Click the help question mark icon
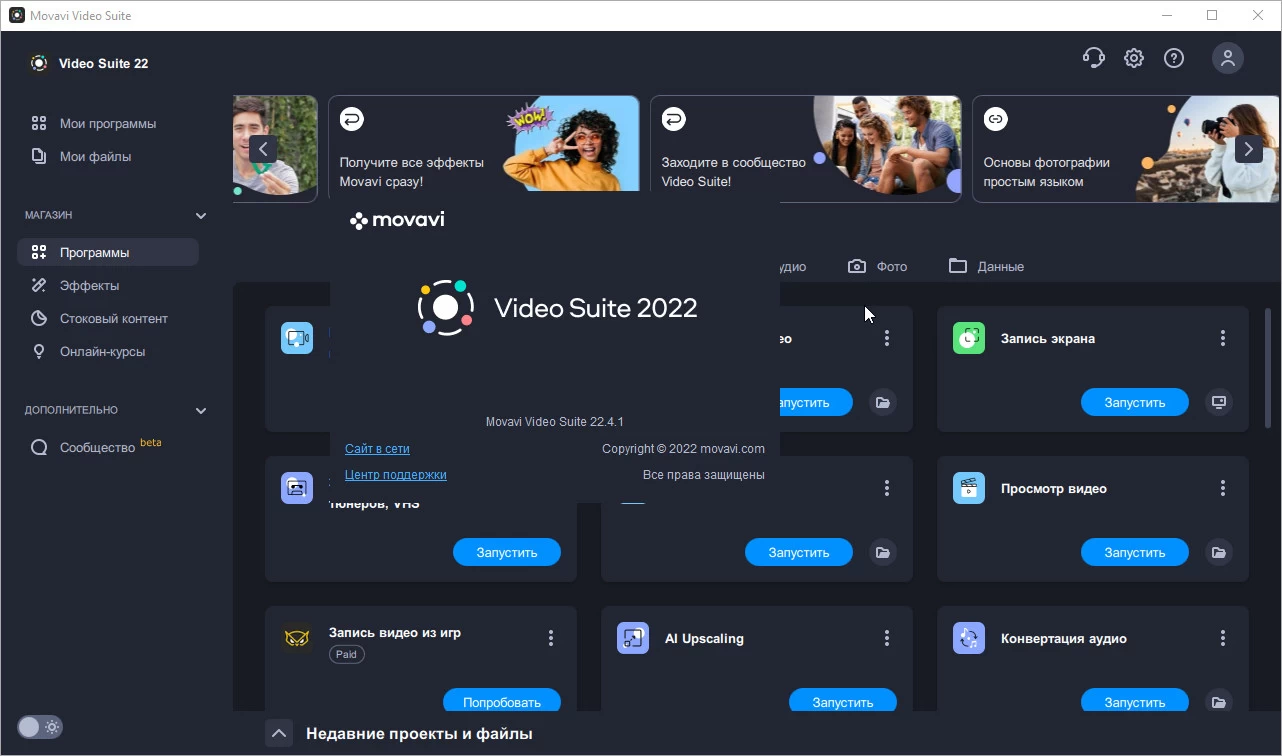Screen dimensions: 1282x756 coord(1174,58)
